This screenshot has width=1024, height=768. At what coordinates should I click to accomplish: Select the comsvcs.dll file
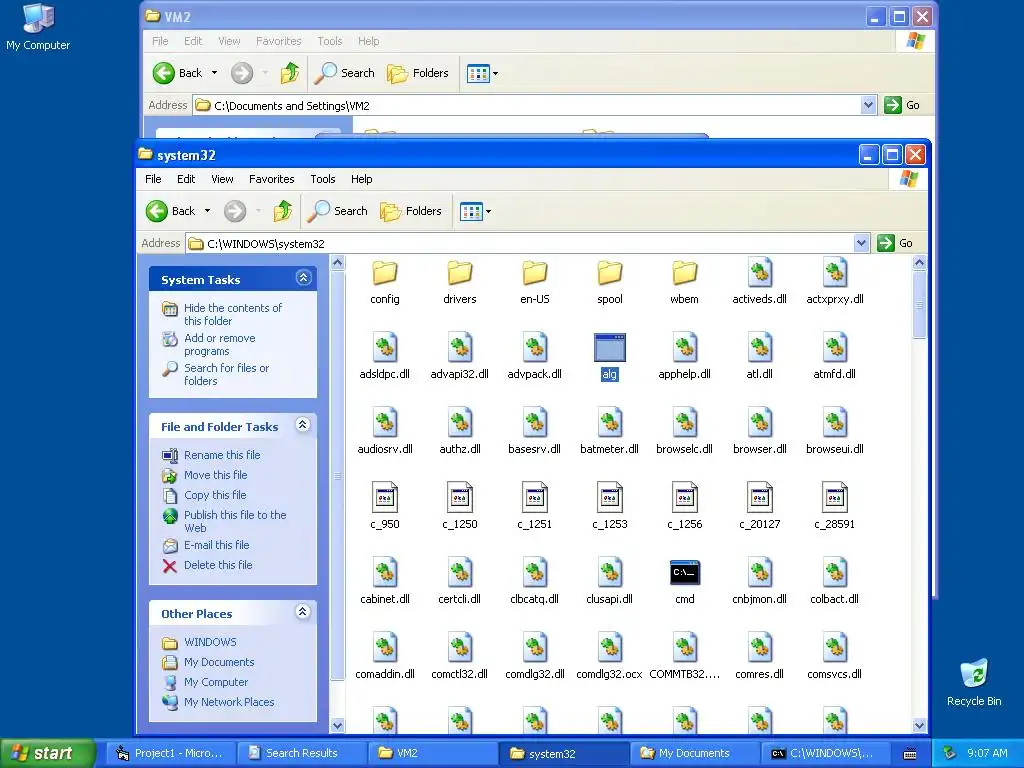click(x=835, y=656)
